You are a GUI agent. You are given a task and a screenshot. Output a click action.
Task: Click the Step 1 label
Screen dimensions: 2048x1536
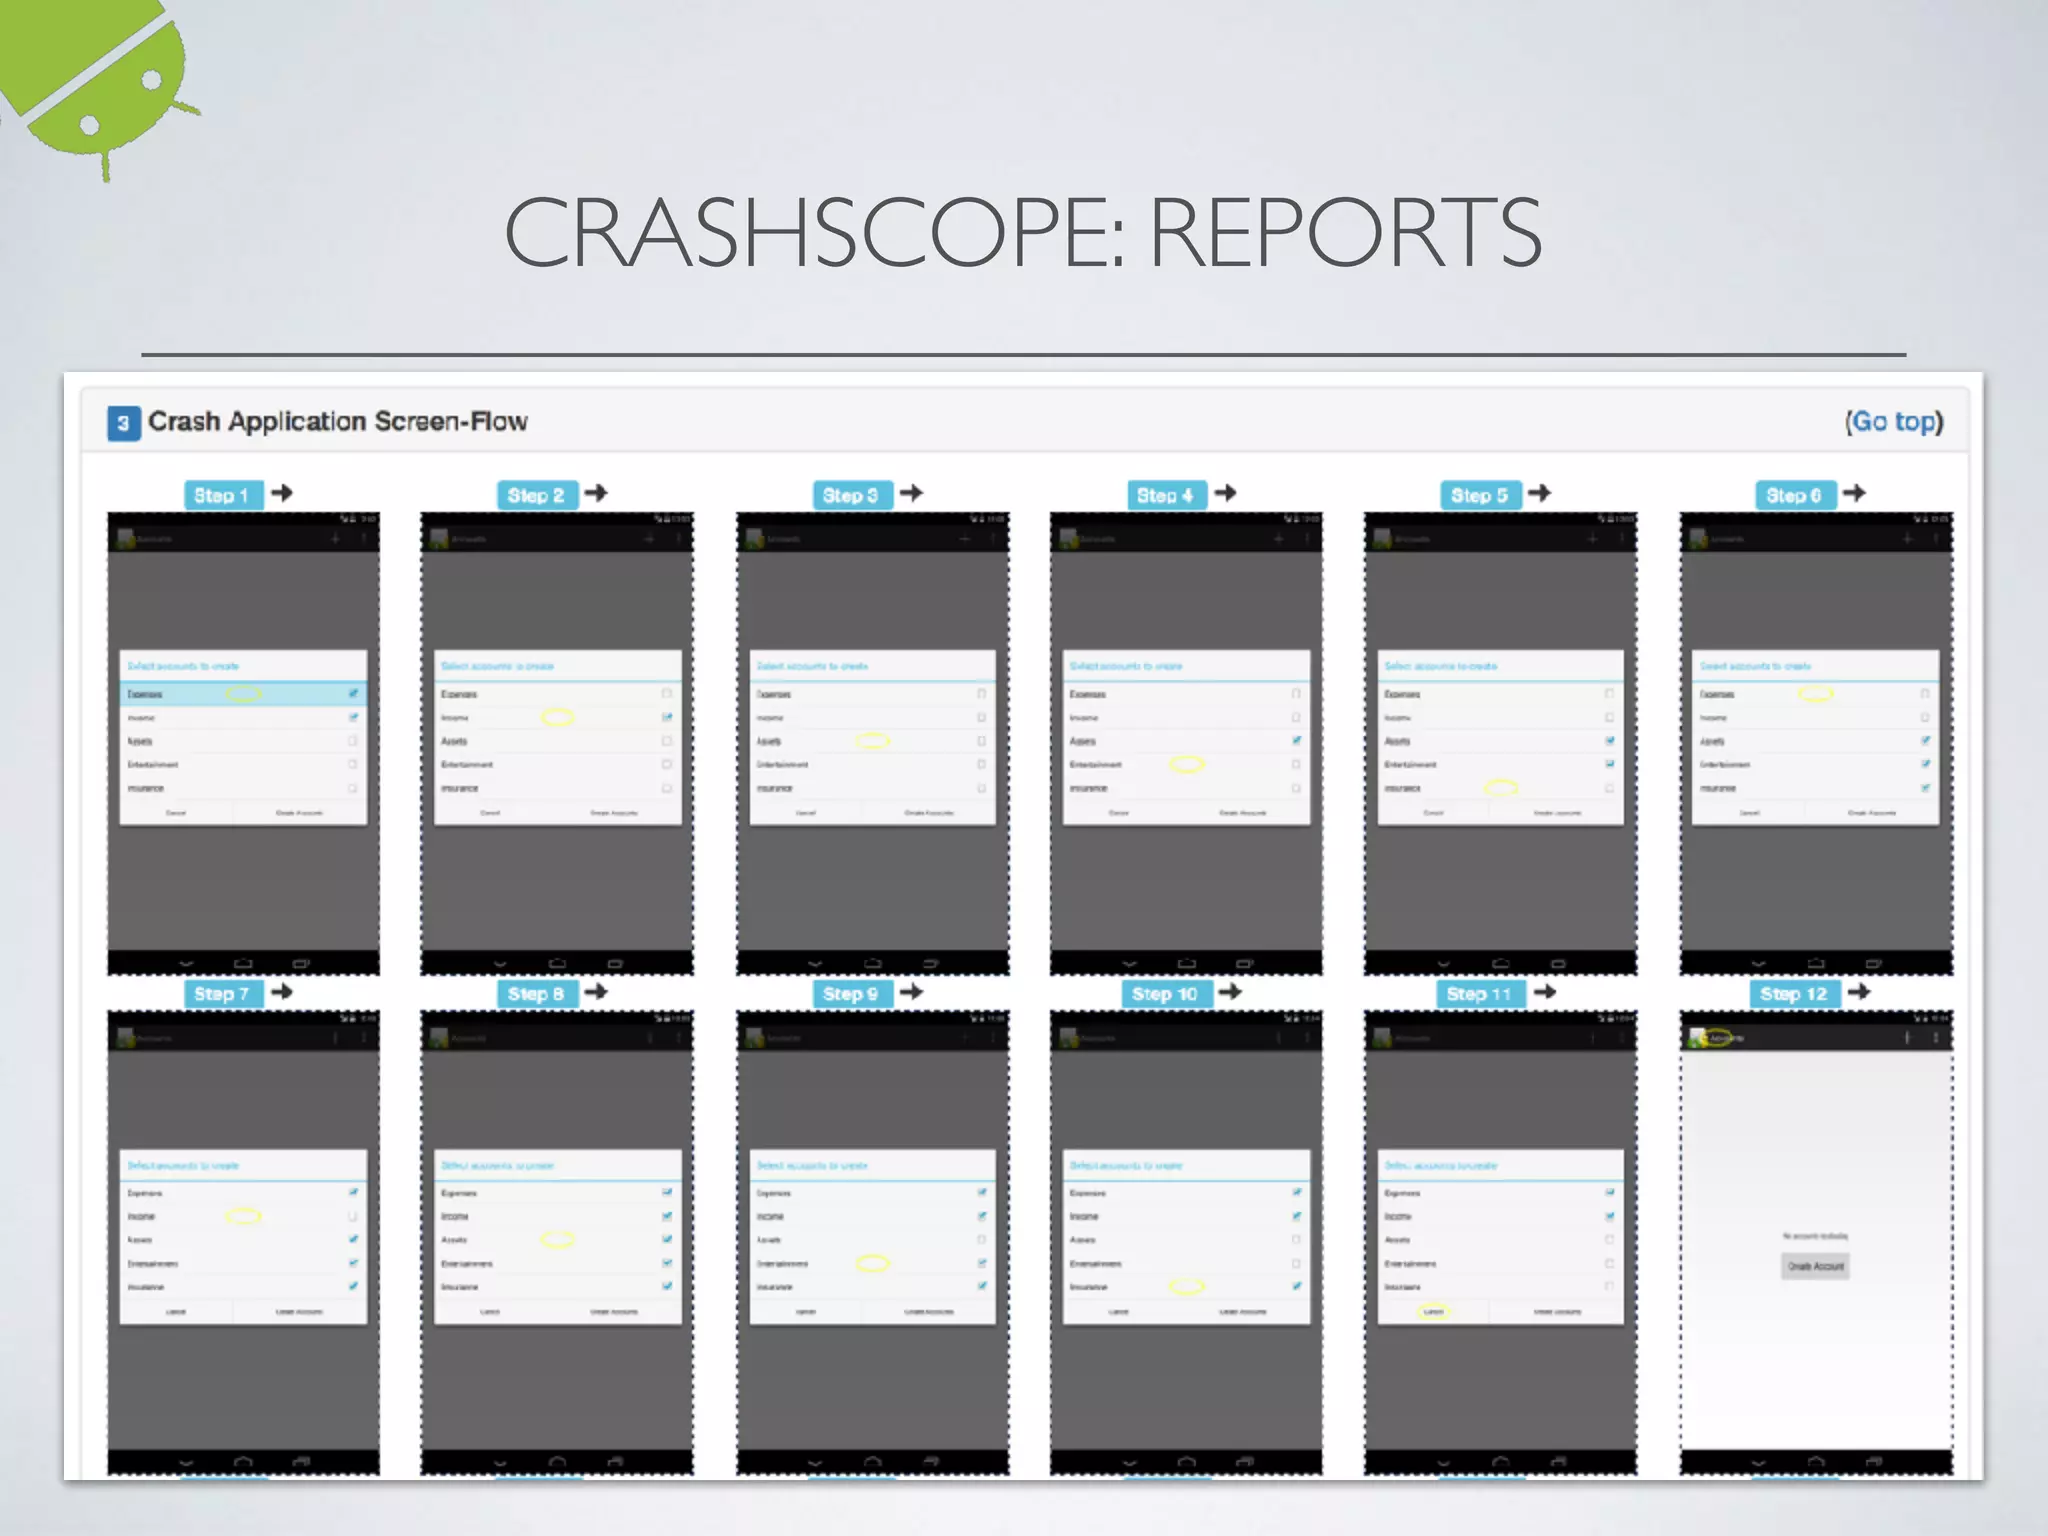pos(222,495)
